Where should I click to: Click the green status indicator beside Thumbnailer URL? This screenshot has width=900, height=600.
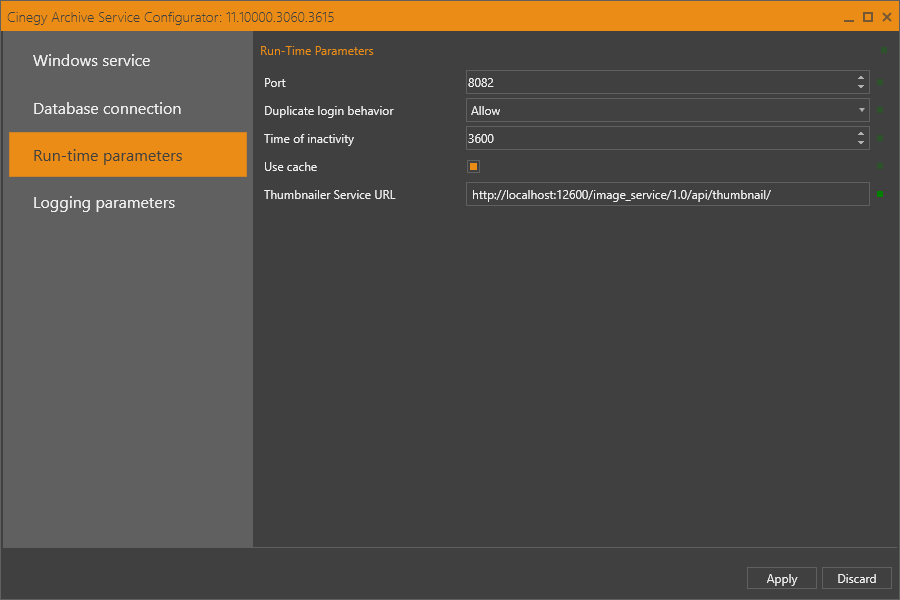pyautogui.click(x=880, y=194)
